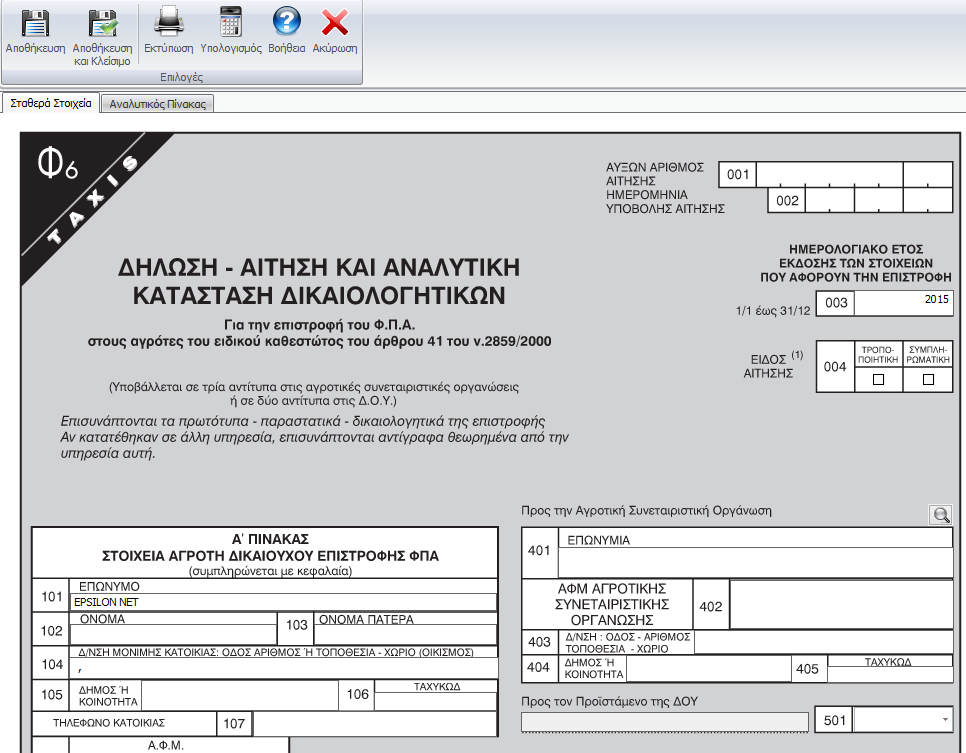
Task: Focus the ΟΝΟΜΑ ΠΑΤΕΡΑ field 103
Action: [405, 635]
